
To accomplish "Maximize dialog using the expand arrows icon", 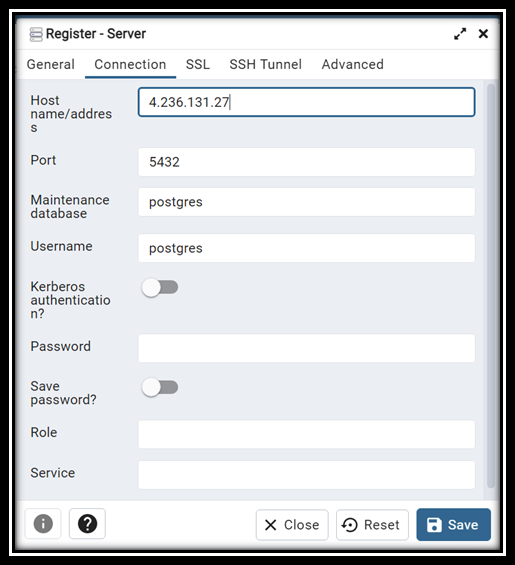I will [460, 34].
